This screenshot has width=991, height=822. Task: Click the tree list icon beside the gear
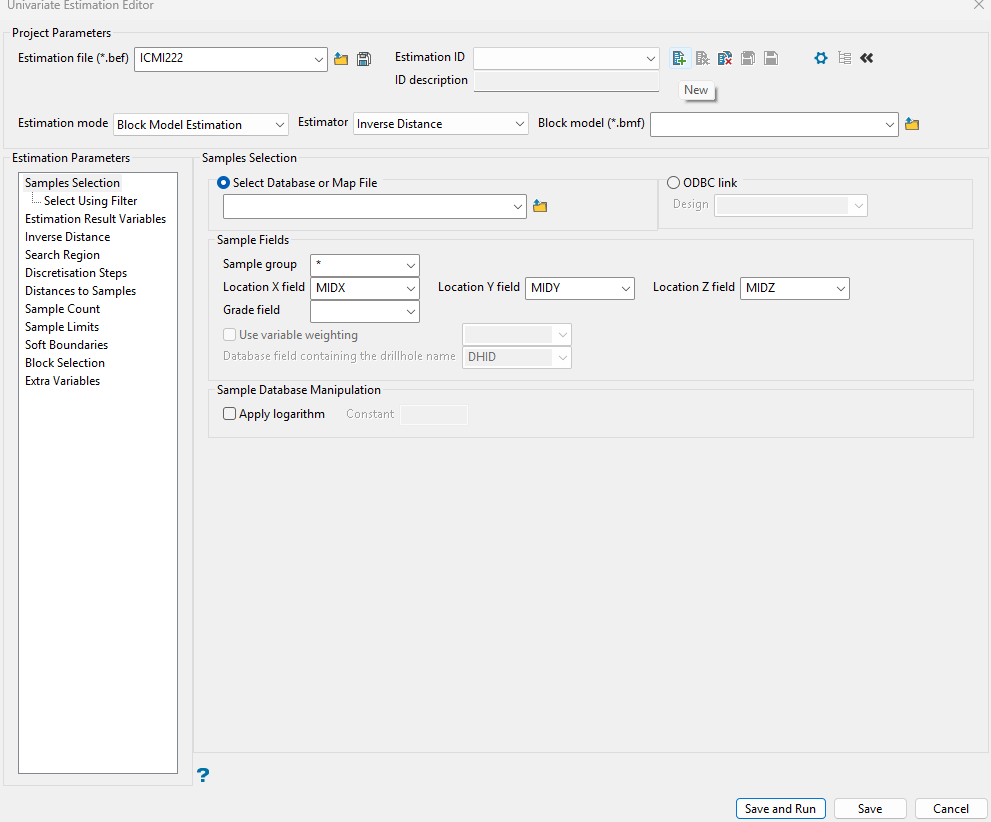(844, 59)
